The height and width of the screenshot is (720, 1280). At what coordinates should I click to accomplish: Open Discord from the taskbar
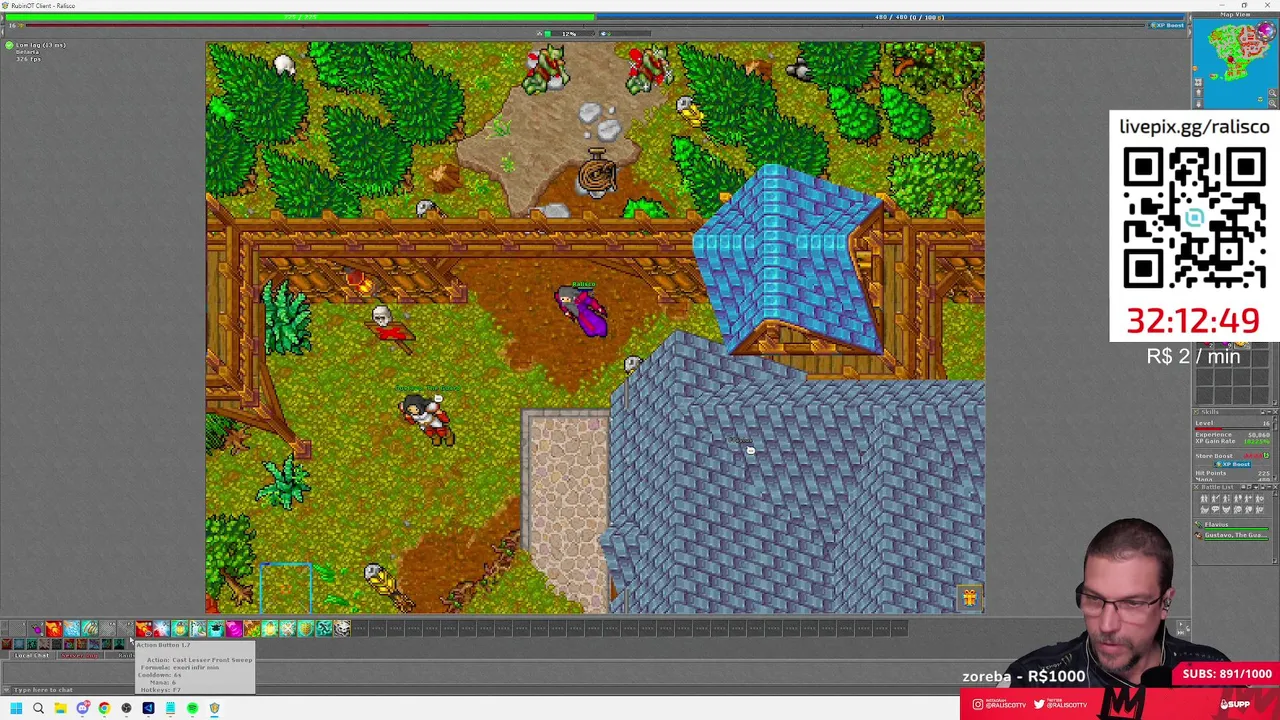82,708
